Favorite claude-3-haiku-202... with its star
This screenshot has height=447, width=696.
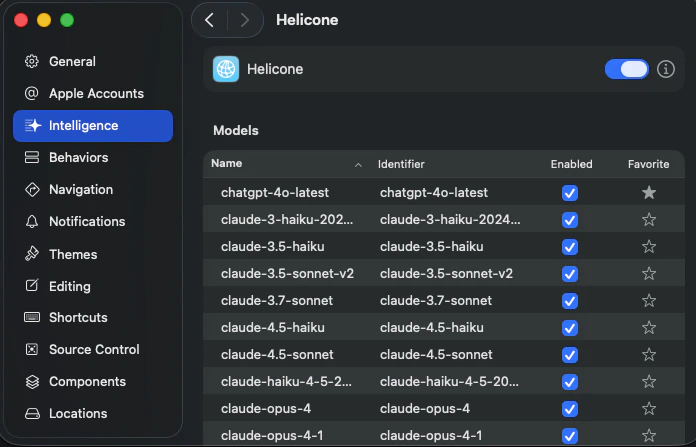(649, 219)
